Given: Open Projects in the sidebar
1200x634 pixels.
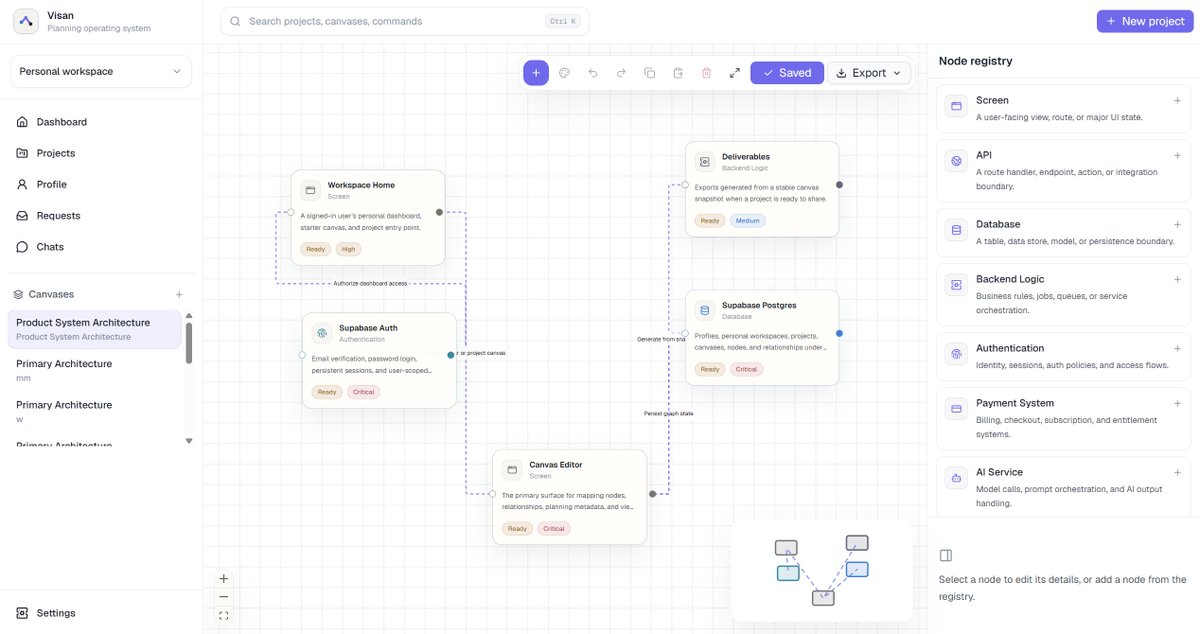Looking at the screenshot, I should pyautogui.click(x=101, y=153).
